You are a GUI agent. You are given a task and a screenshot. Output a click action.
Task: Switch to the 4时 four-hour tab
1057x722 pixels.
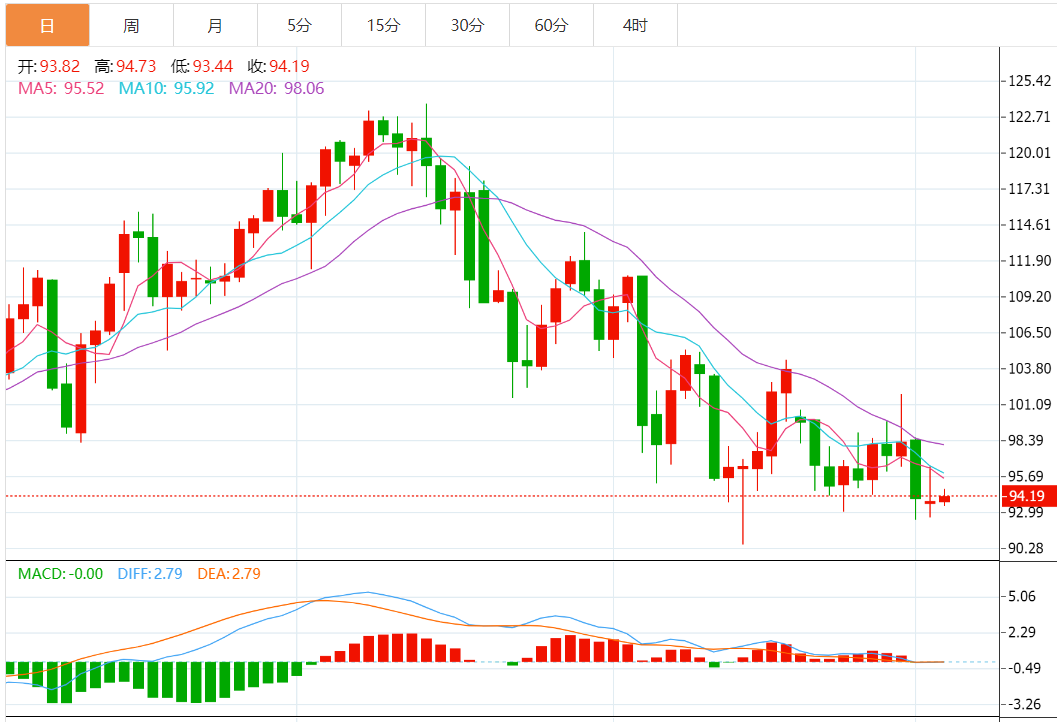(635, 26)
